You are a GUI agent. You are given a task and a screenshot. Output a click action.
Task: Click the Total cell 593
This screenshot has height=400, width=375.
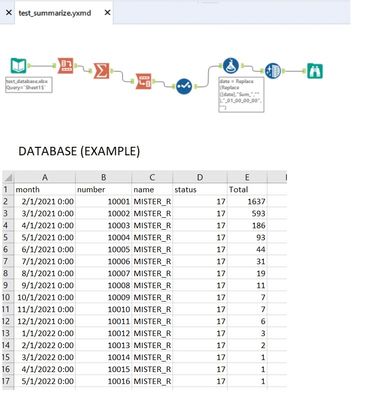click(247, 213)
